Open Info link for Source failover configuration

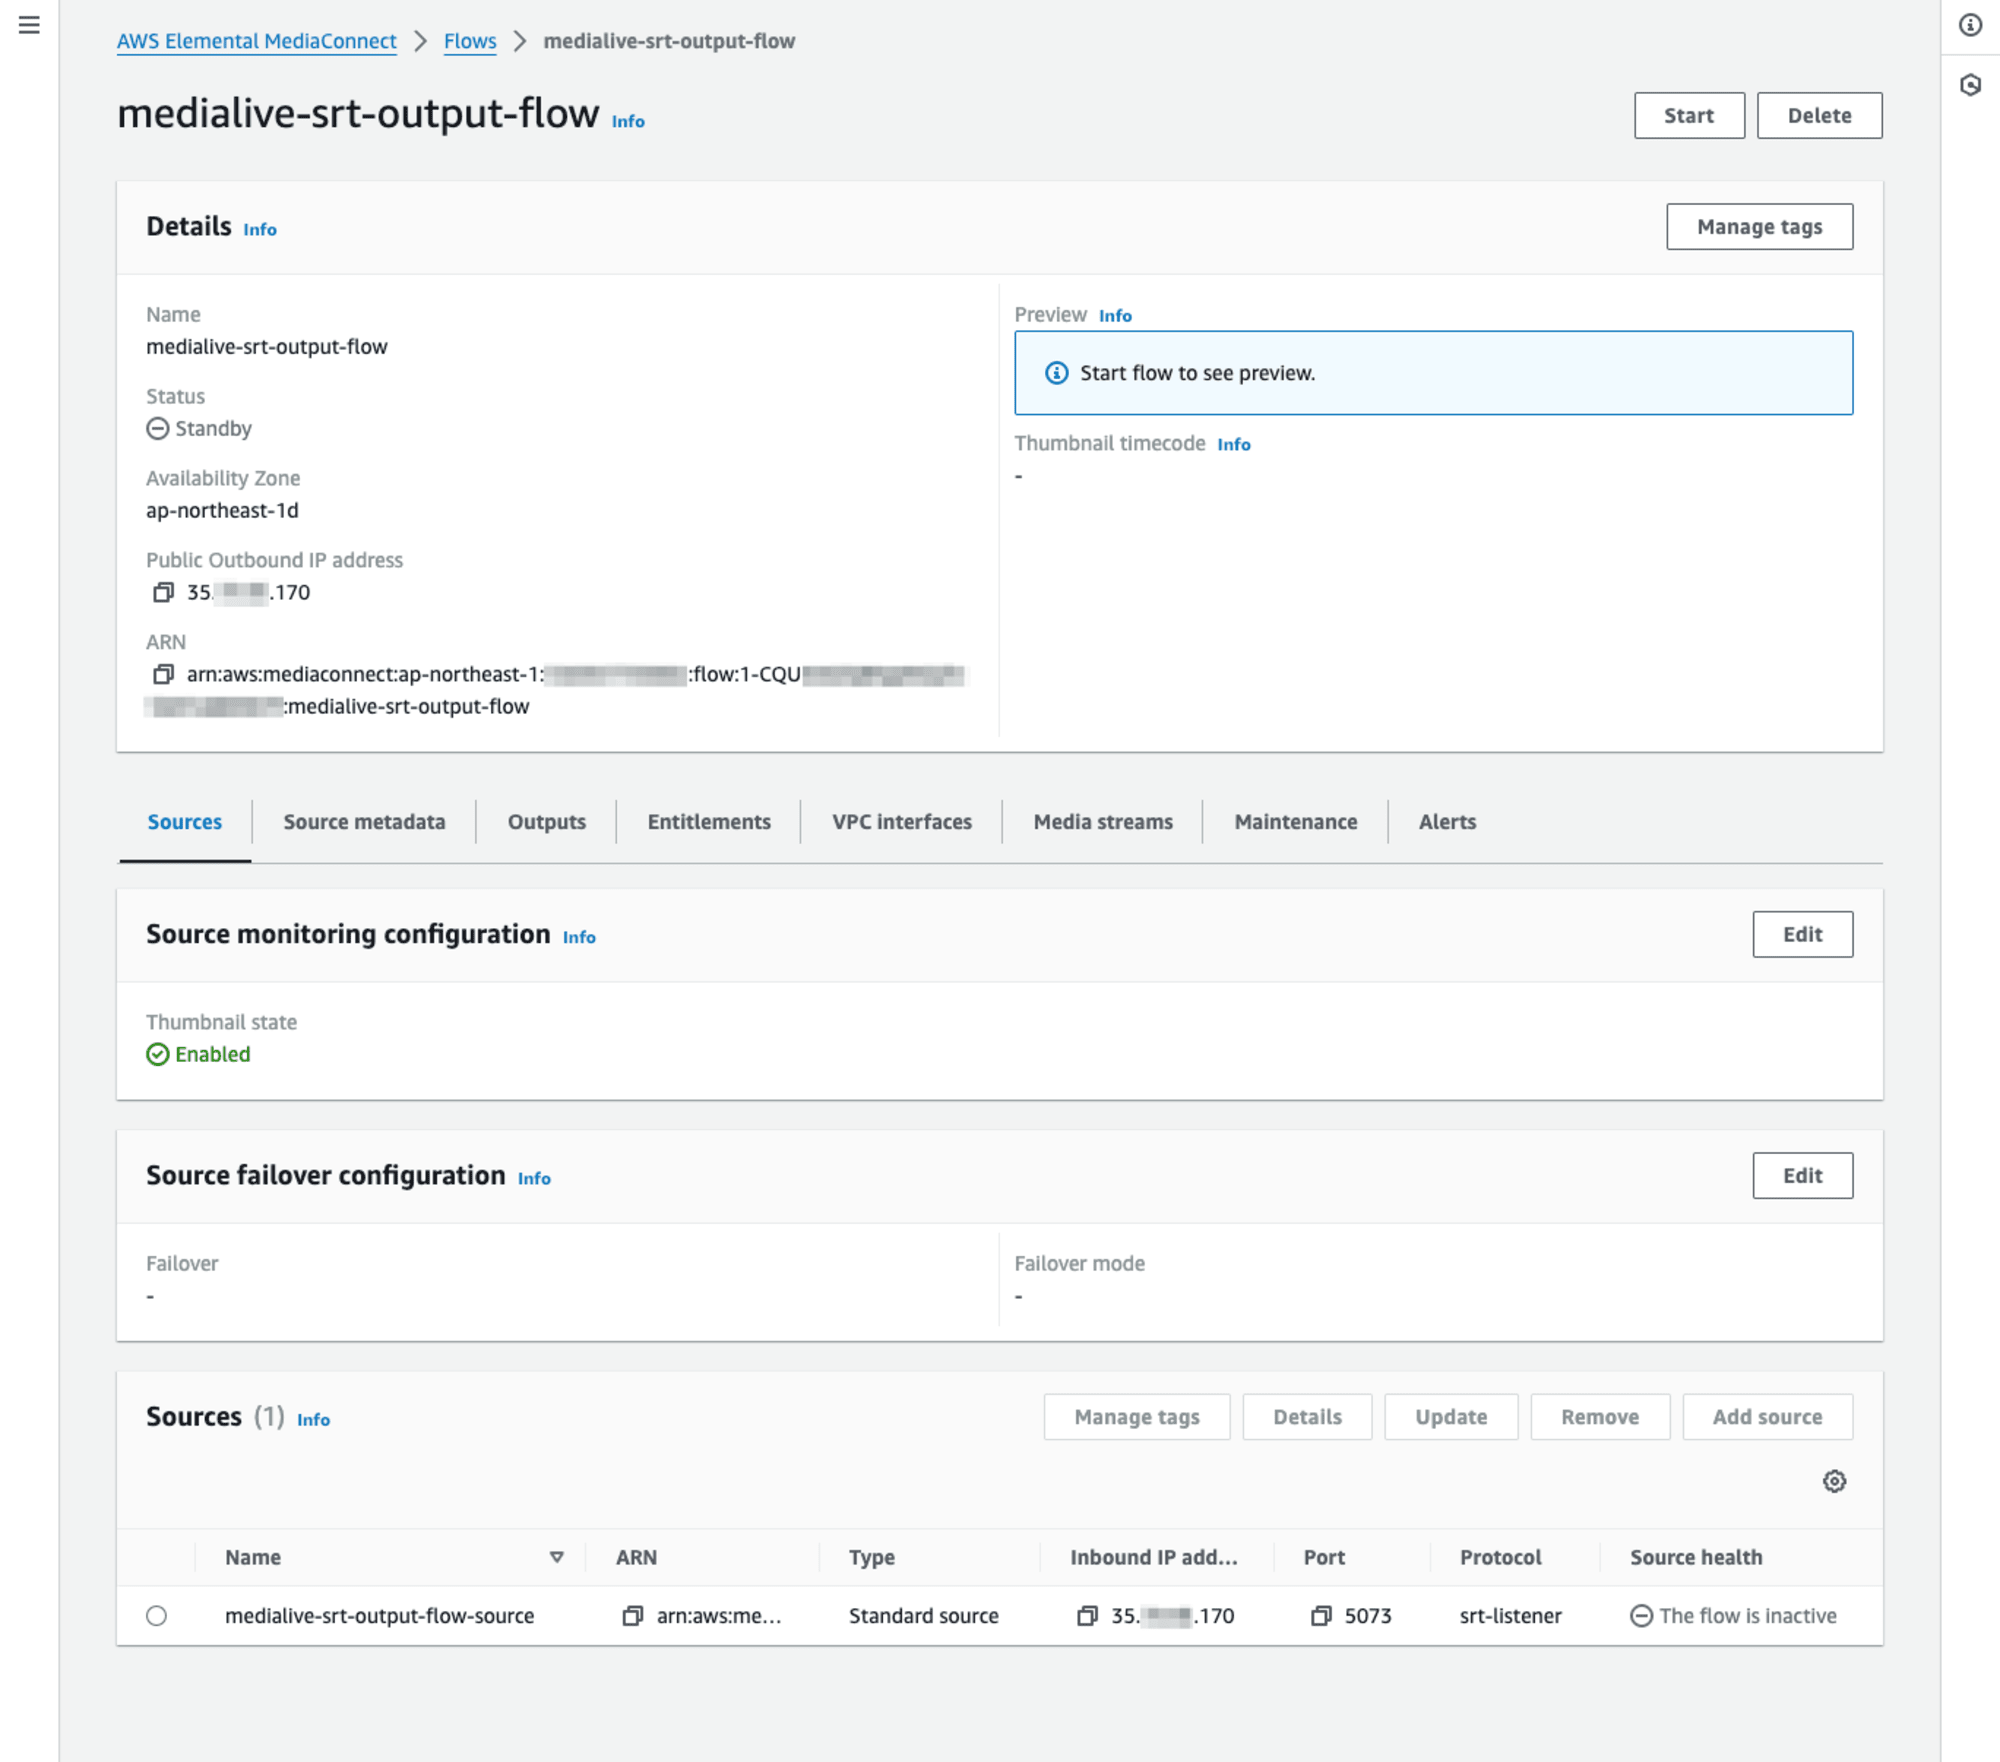(x=534, y=1178)
